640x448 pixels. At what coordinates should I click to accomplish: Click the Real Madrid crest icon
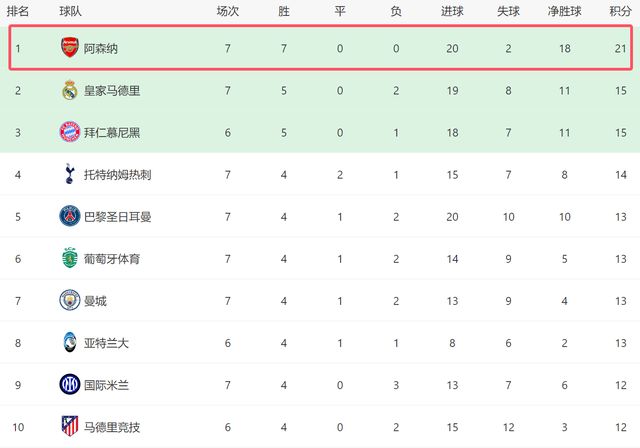pos(68,90)
